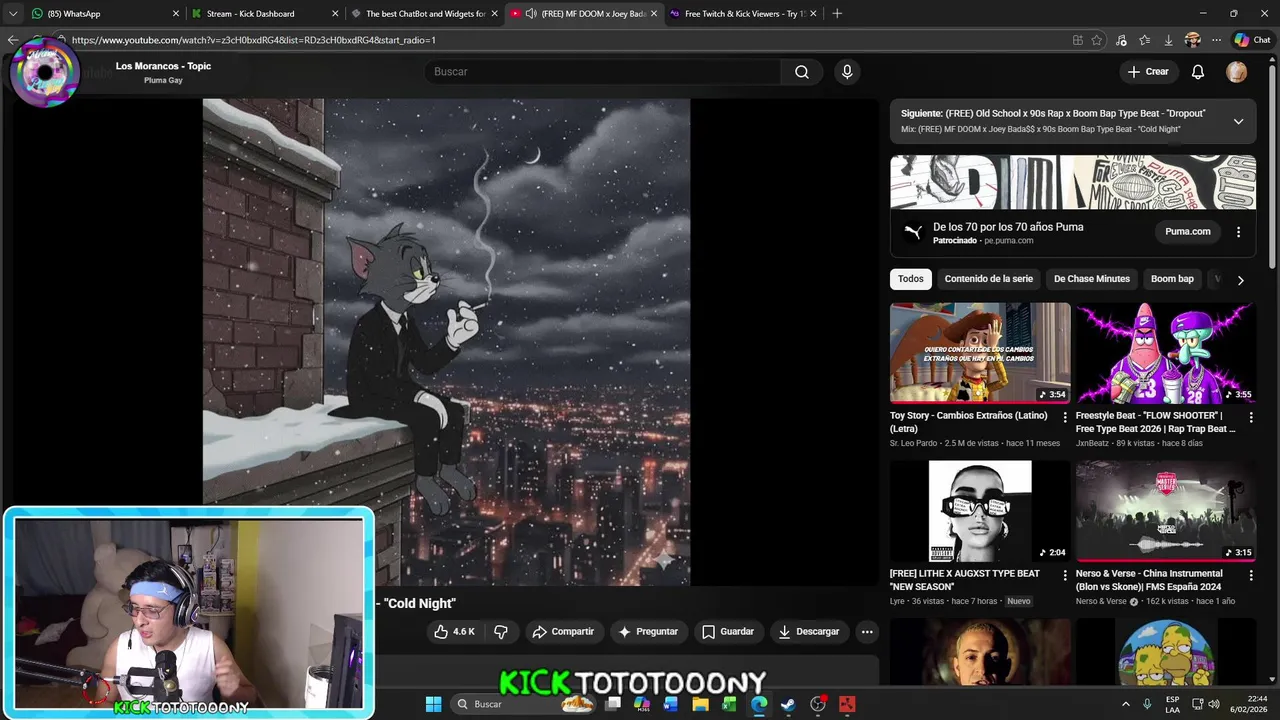The image size is (1280, 720).
Task: Click the Puma banner ad image
Action: click(x=1073, y=182)
